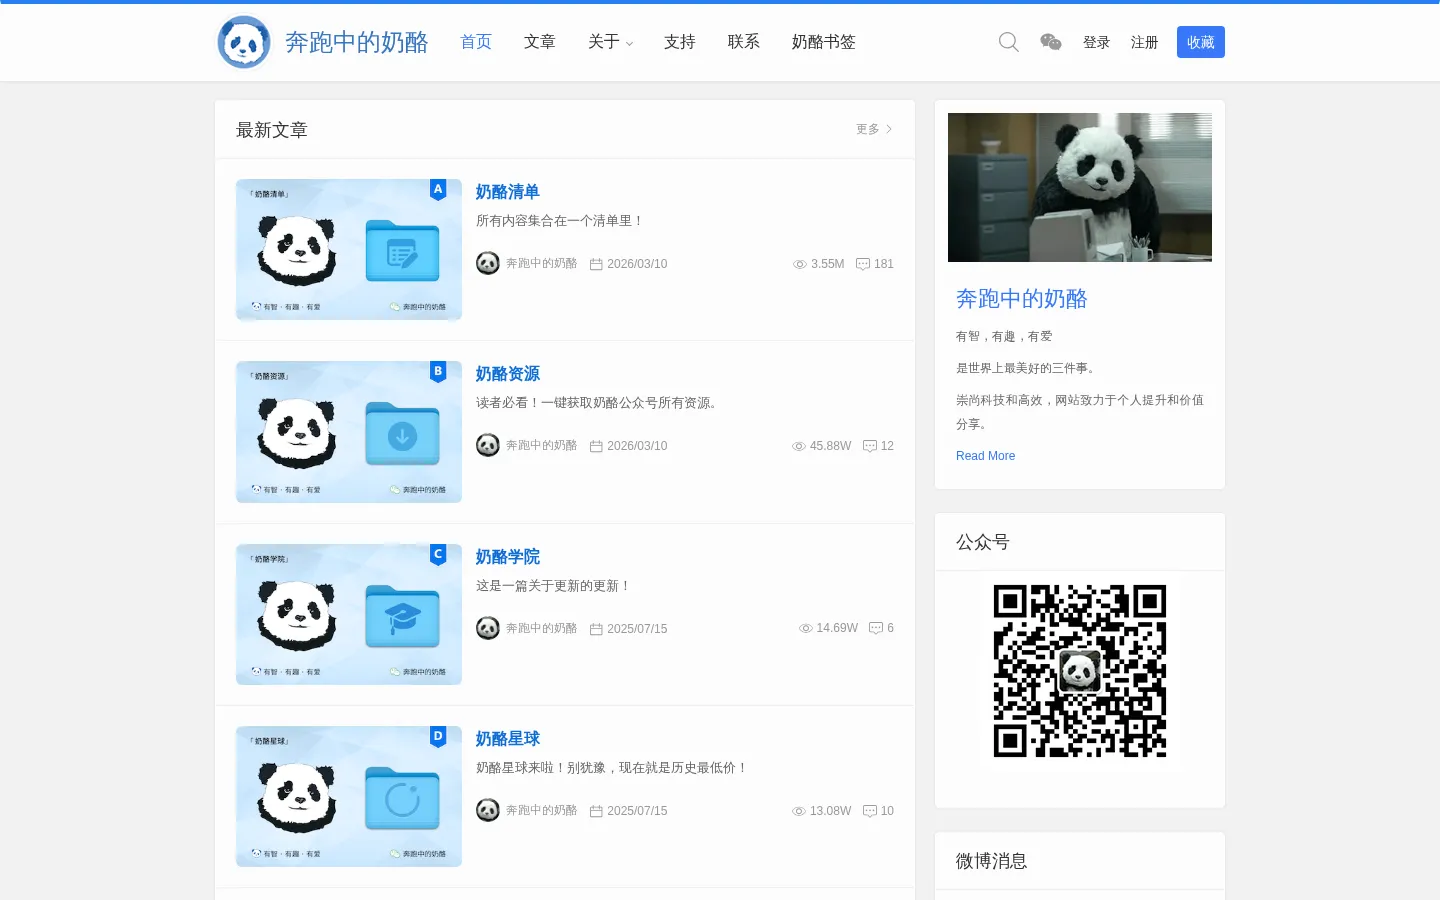Image resolution: width=1440 pixels, height=900 pixels.
Task: Click the comment icon for 奶酪星球
Action: (x=870, y=811)
